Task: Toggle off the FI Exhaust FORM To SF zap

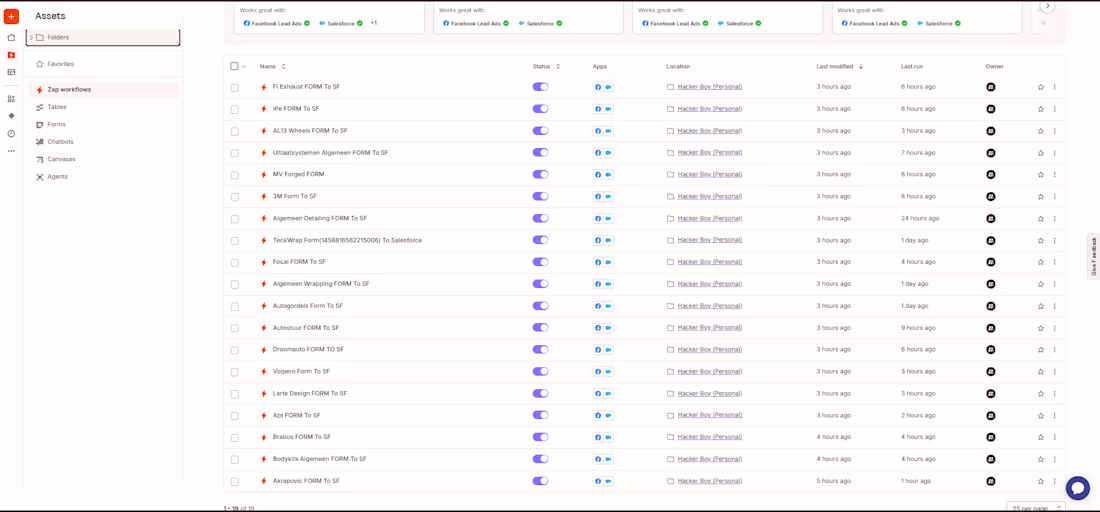Action: coord(540,87)
